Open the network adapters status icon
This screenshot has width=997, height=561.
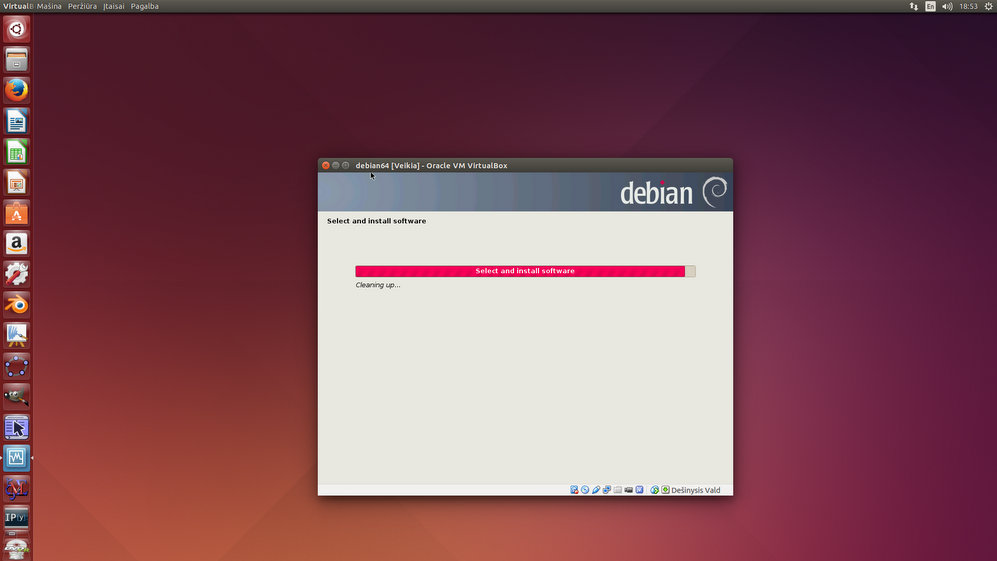[x=607, y=490]
